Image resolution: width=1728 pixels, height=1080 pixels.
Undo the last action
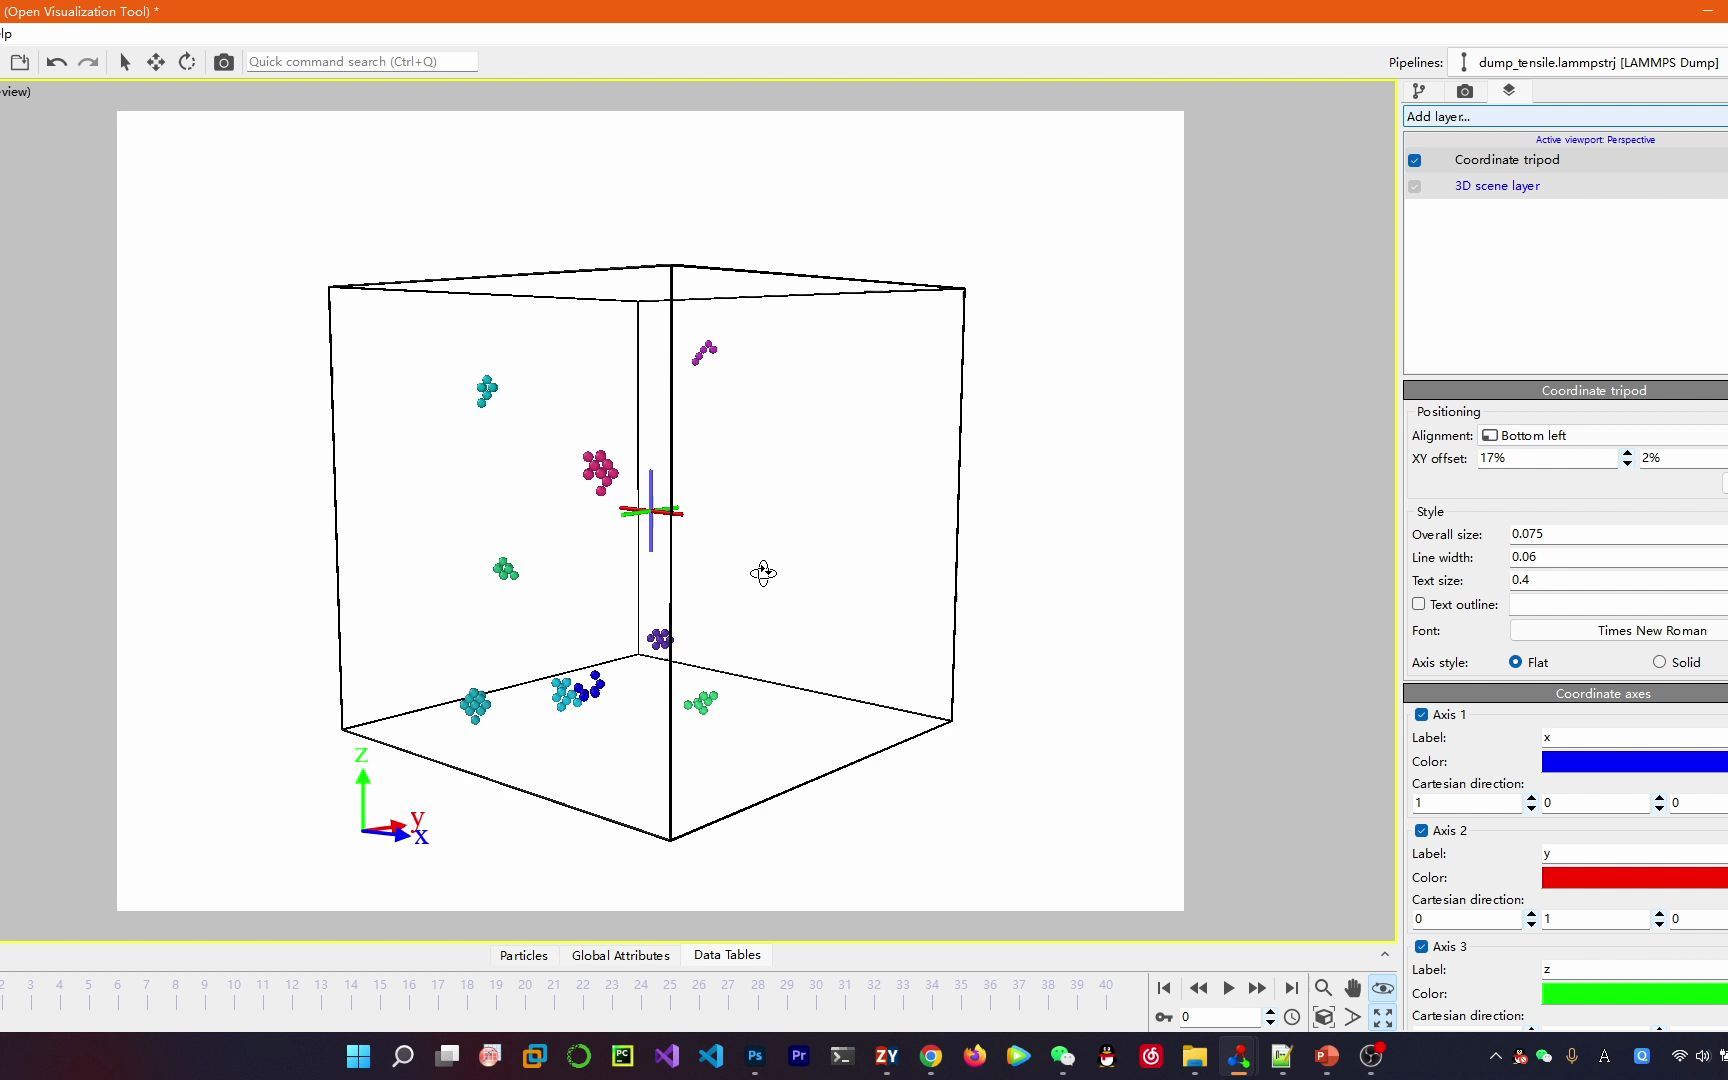(56, 62)
